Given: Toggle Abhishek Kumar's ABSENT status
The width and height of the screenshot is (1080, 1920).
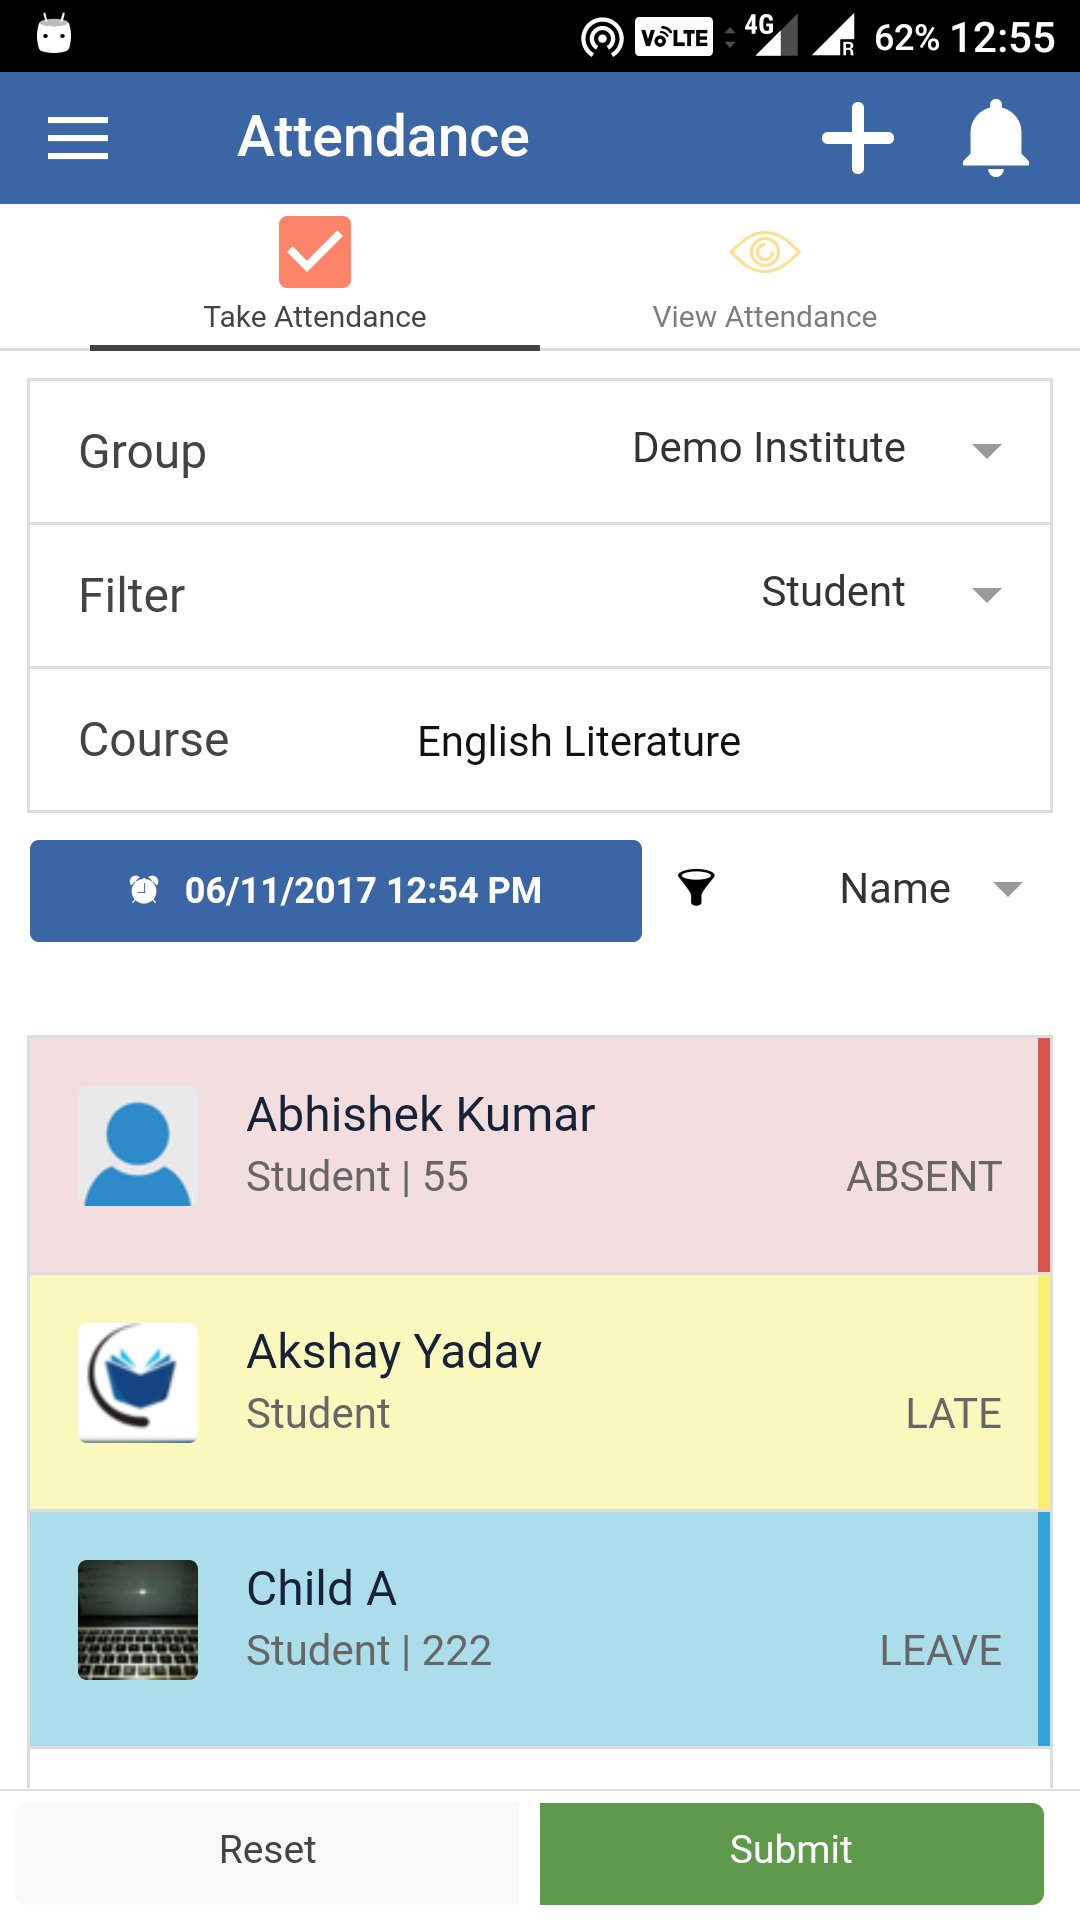Looking at the screenshot, I should (924, 1177).
